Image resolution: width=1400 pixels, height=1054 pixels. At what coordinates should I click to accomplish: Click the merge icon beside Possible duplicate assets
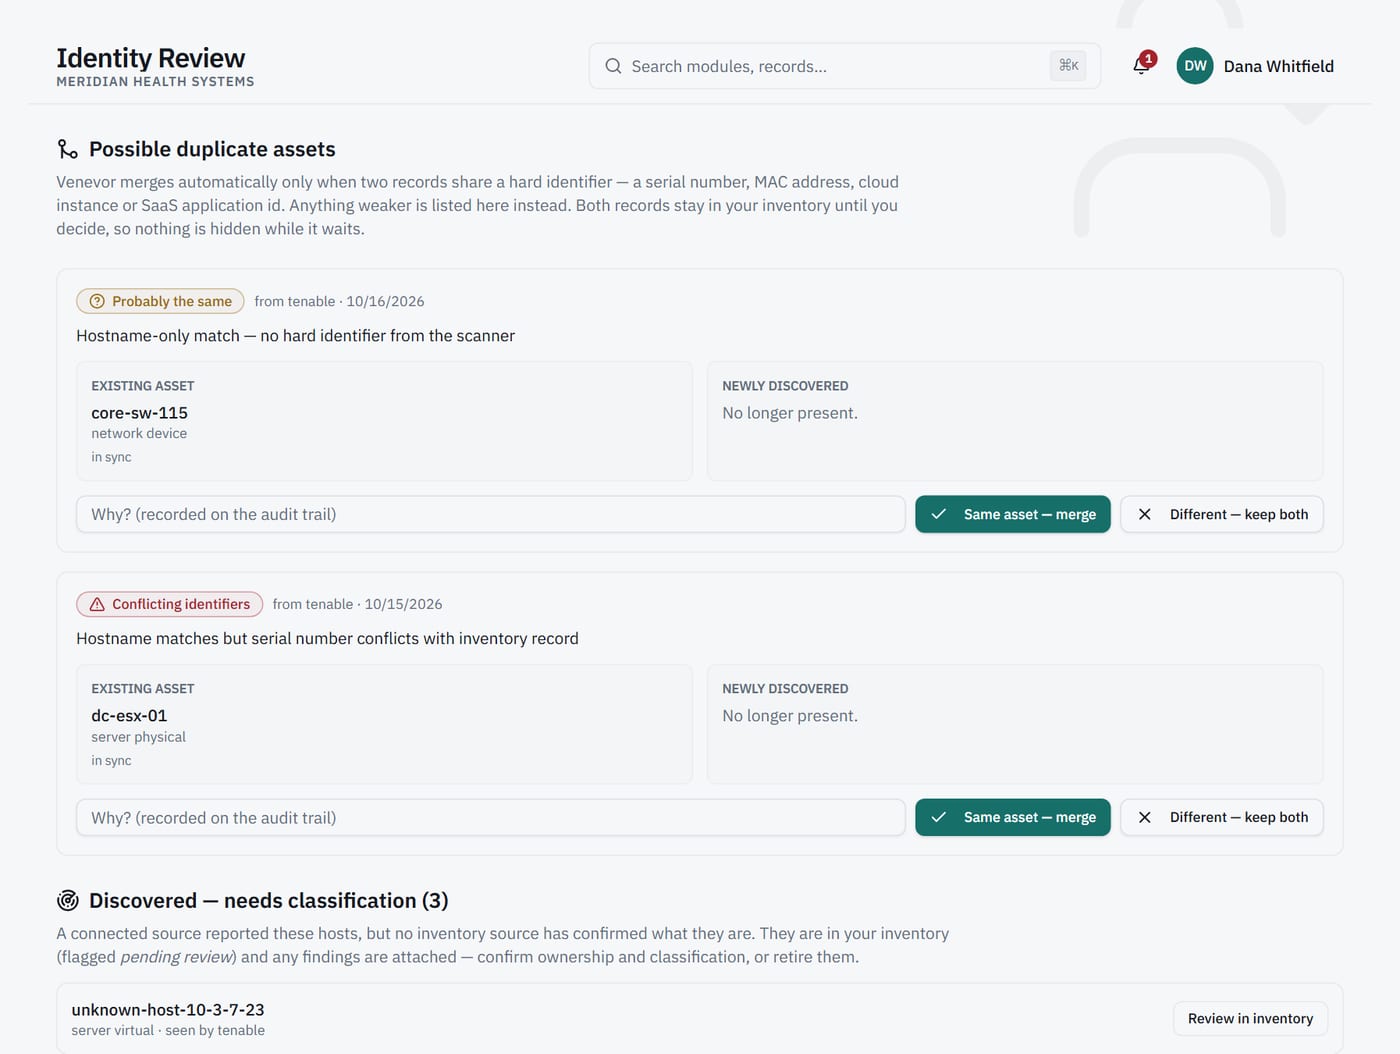(67, 149)
